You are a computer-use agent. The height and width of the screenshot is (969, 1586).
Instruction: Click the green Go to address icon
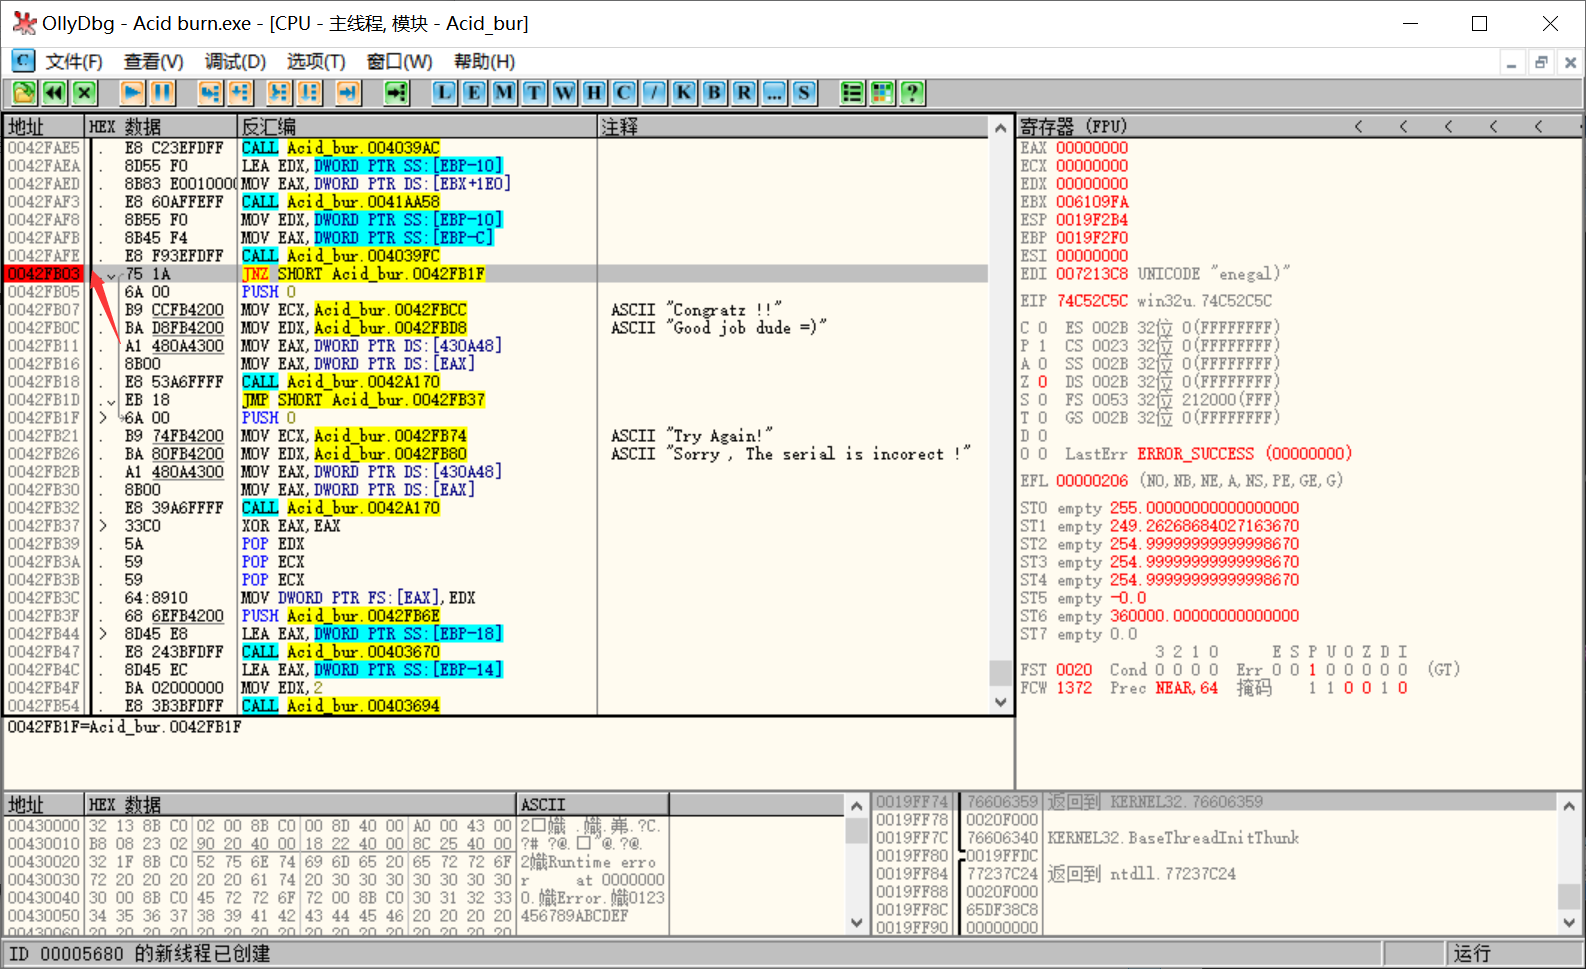pos(397,93)
